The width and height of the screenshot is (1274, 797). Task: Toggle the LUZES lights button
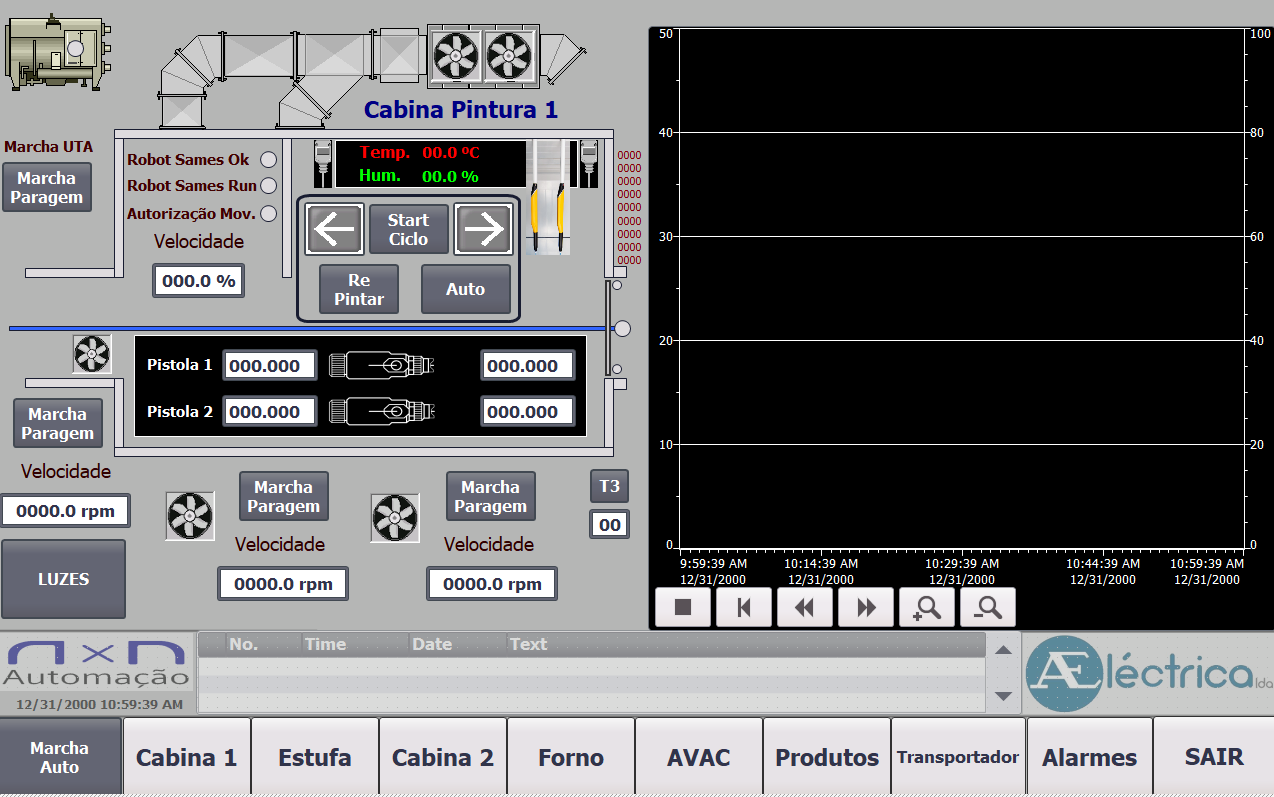pyautogui.click(x=64, y=579)
